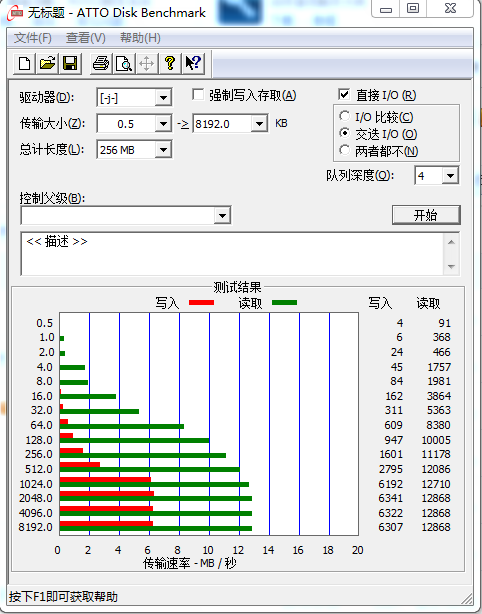
Task: Click the 开始 start button
Action: point(426,215)
